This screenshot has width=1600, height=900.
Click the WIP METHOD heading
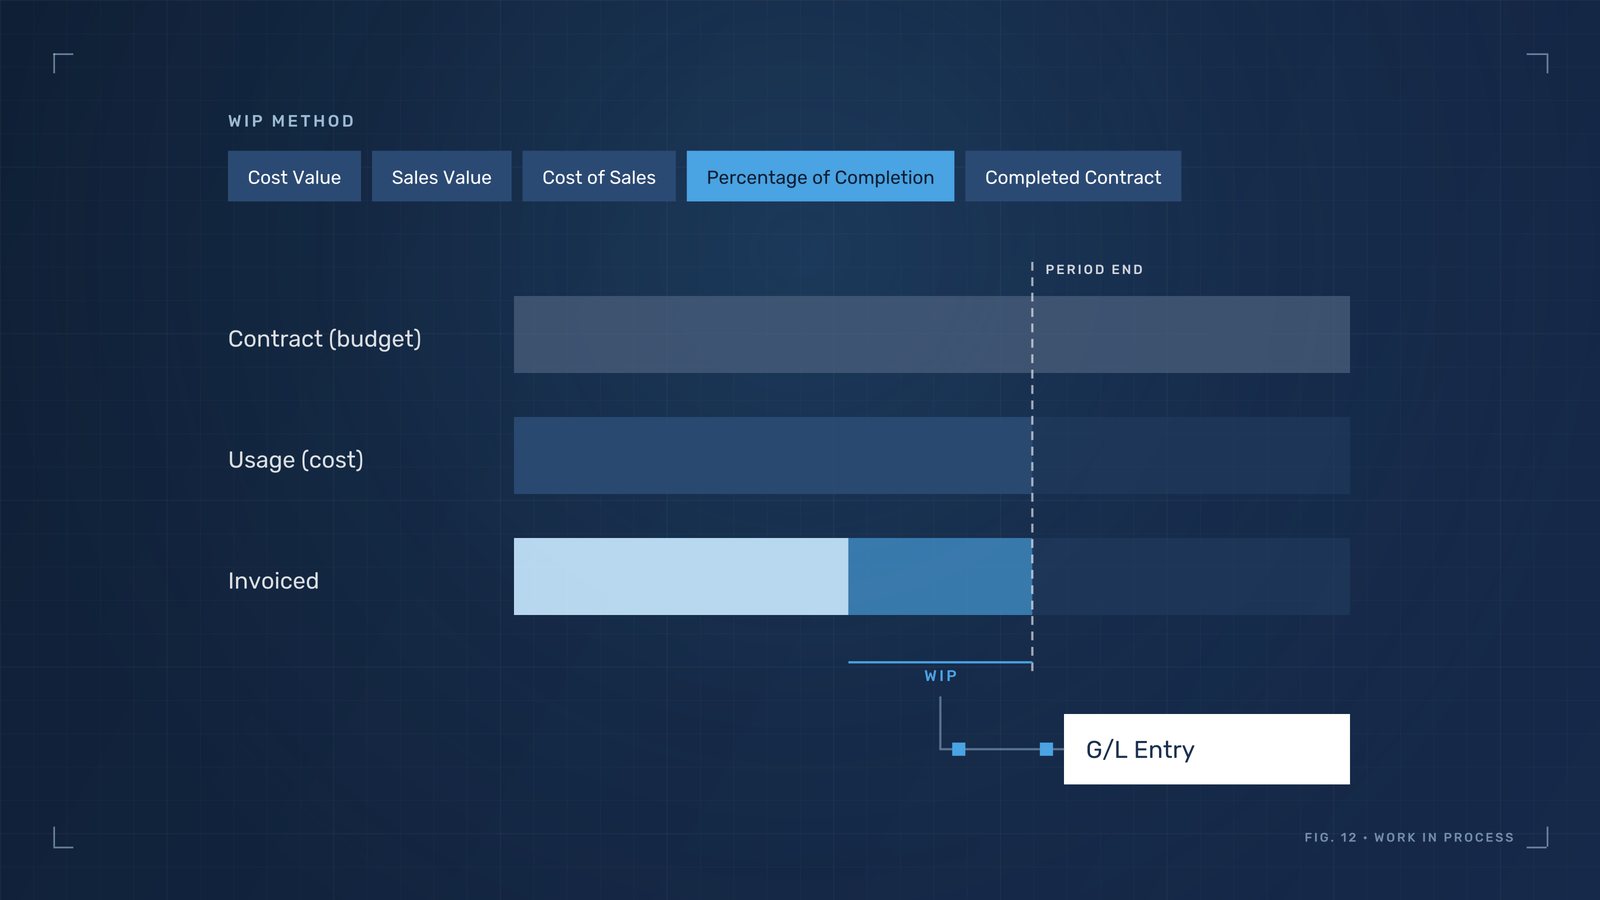pyautogui.click(x=291, y=121)
